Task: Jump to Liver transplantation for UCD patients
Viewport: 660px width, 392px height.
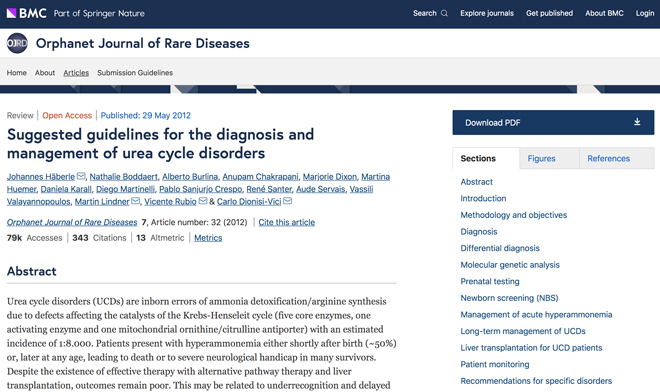Action: click(x=531, y=348)
